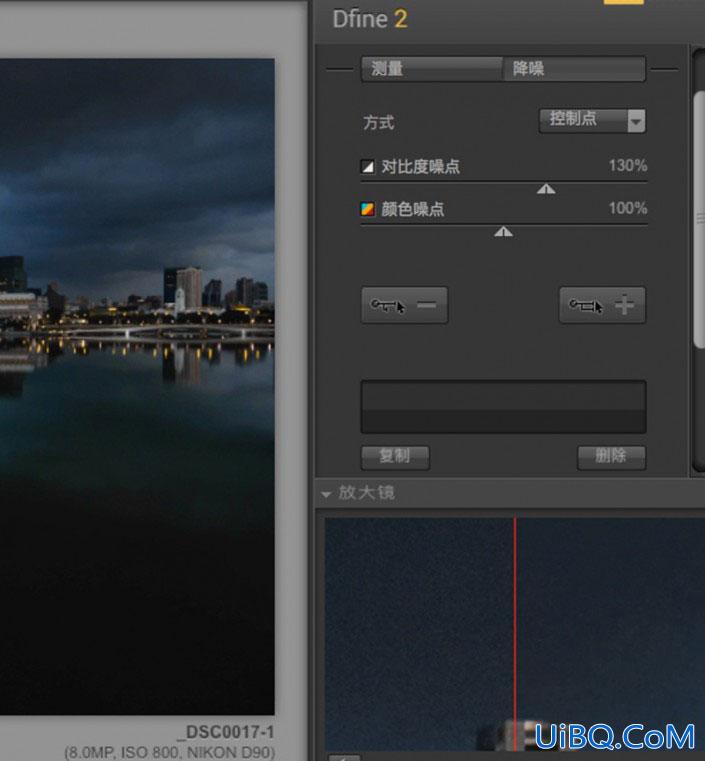Adjust the 对比度噪点 slider handle

point(546,189)
